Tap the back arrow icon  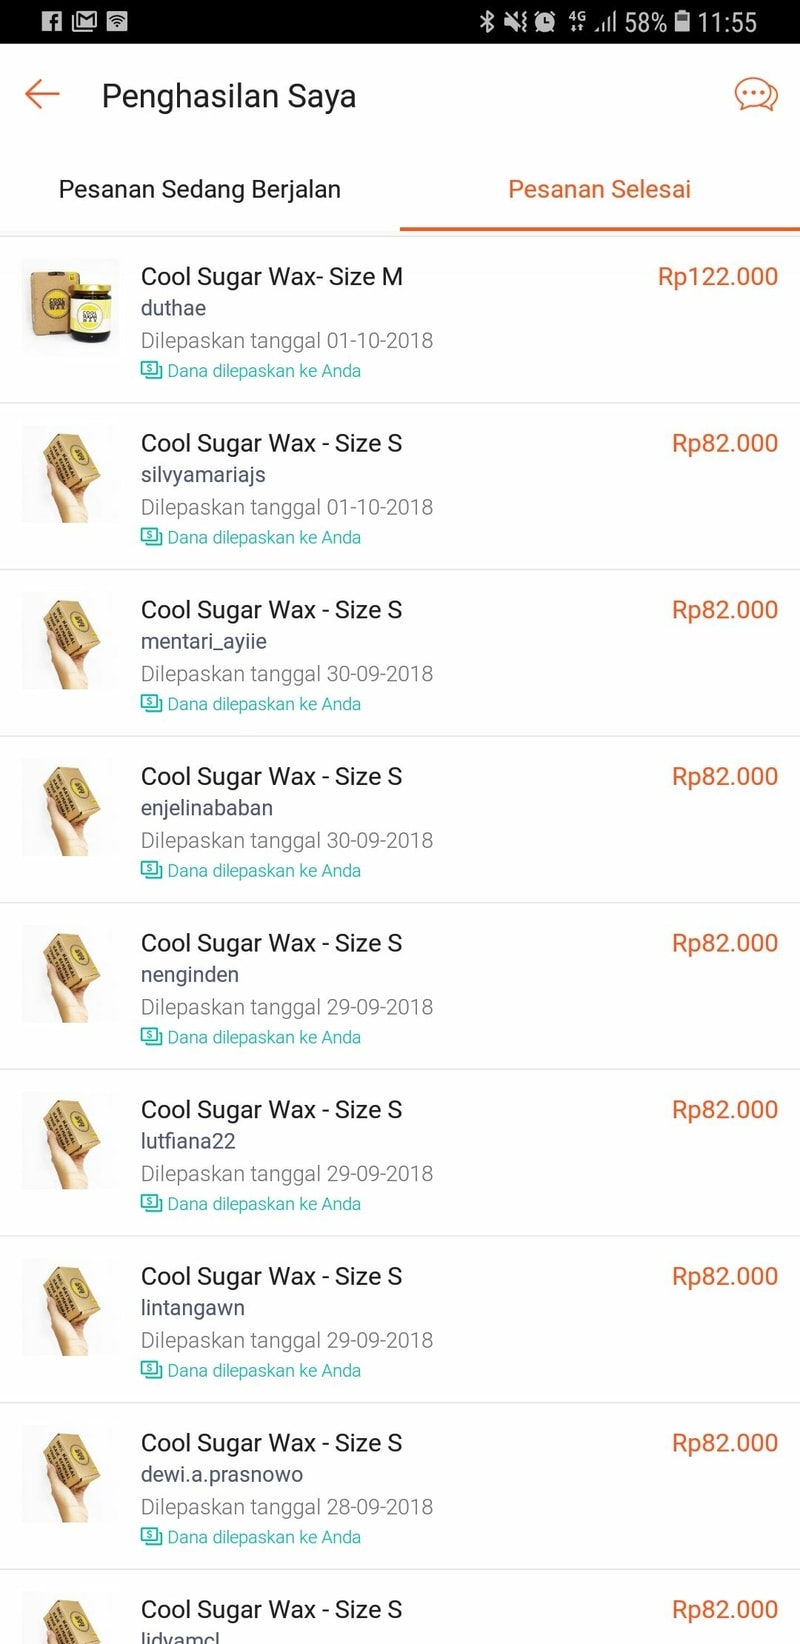tap(42, 95)
